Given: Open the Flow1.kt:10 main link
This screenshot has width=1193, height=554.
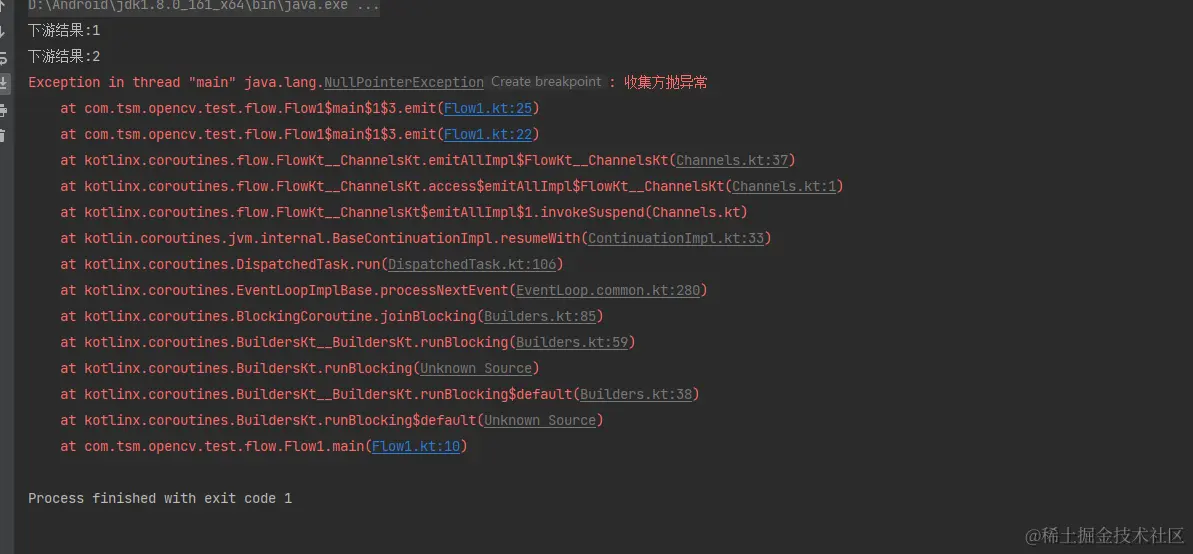Looking at the screenshot, I should click(x=416, y=446).
